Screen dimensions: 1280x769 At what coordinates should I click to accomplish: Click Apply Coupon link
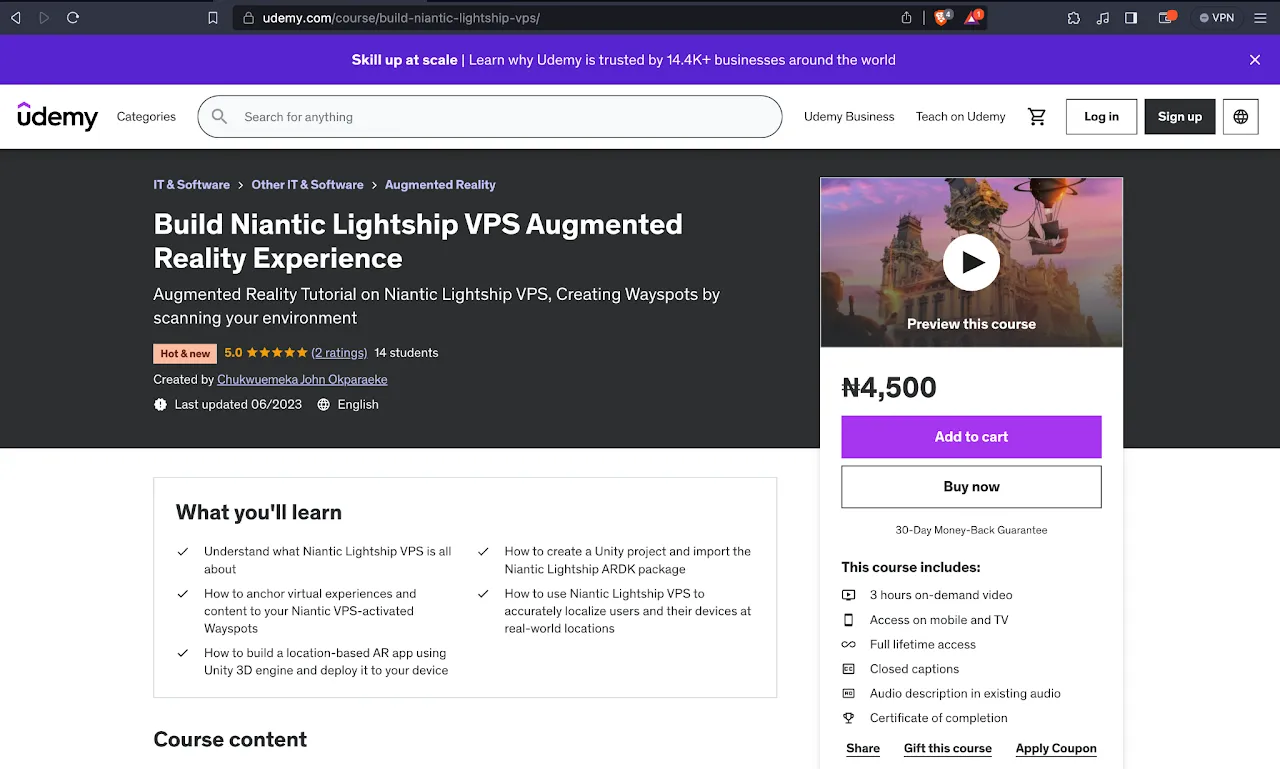click(x=1056, y=748)
